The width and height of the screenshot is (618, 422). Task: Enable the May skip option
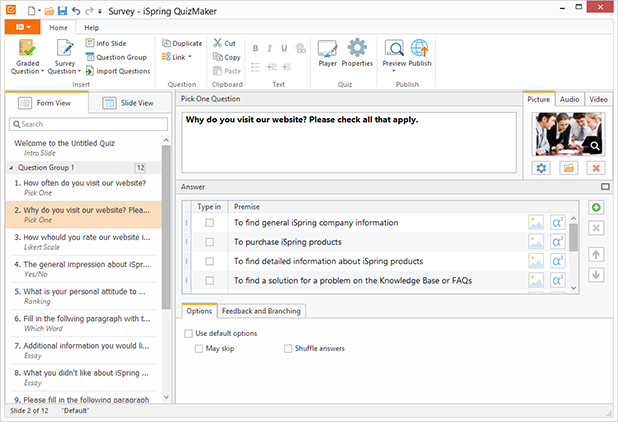click(199, 348)
